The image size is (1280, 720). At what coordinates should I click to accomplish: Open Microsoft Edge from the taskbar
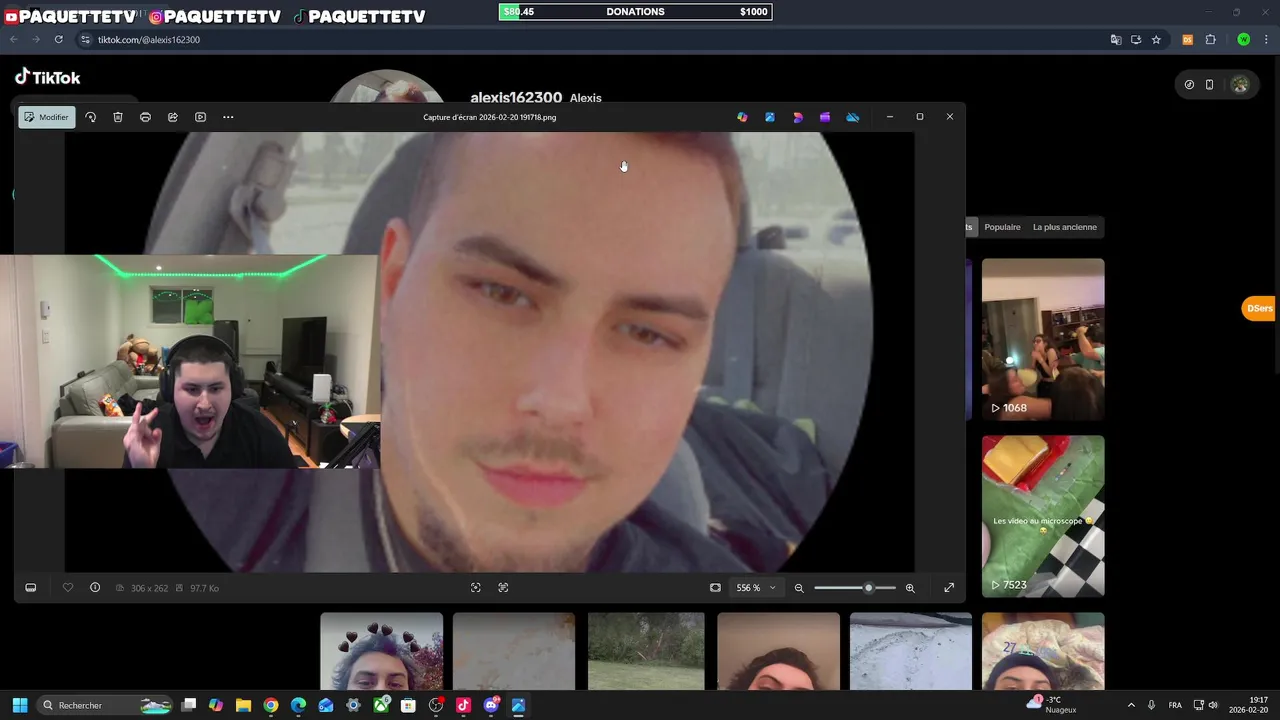(298, 705)
